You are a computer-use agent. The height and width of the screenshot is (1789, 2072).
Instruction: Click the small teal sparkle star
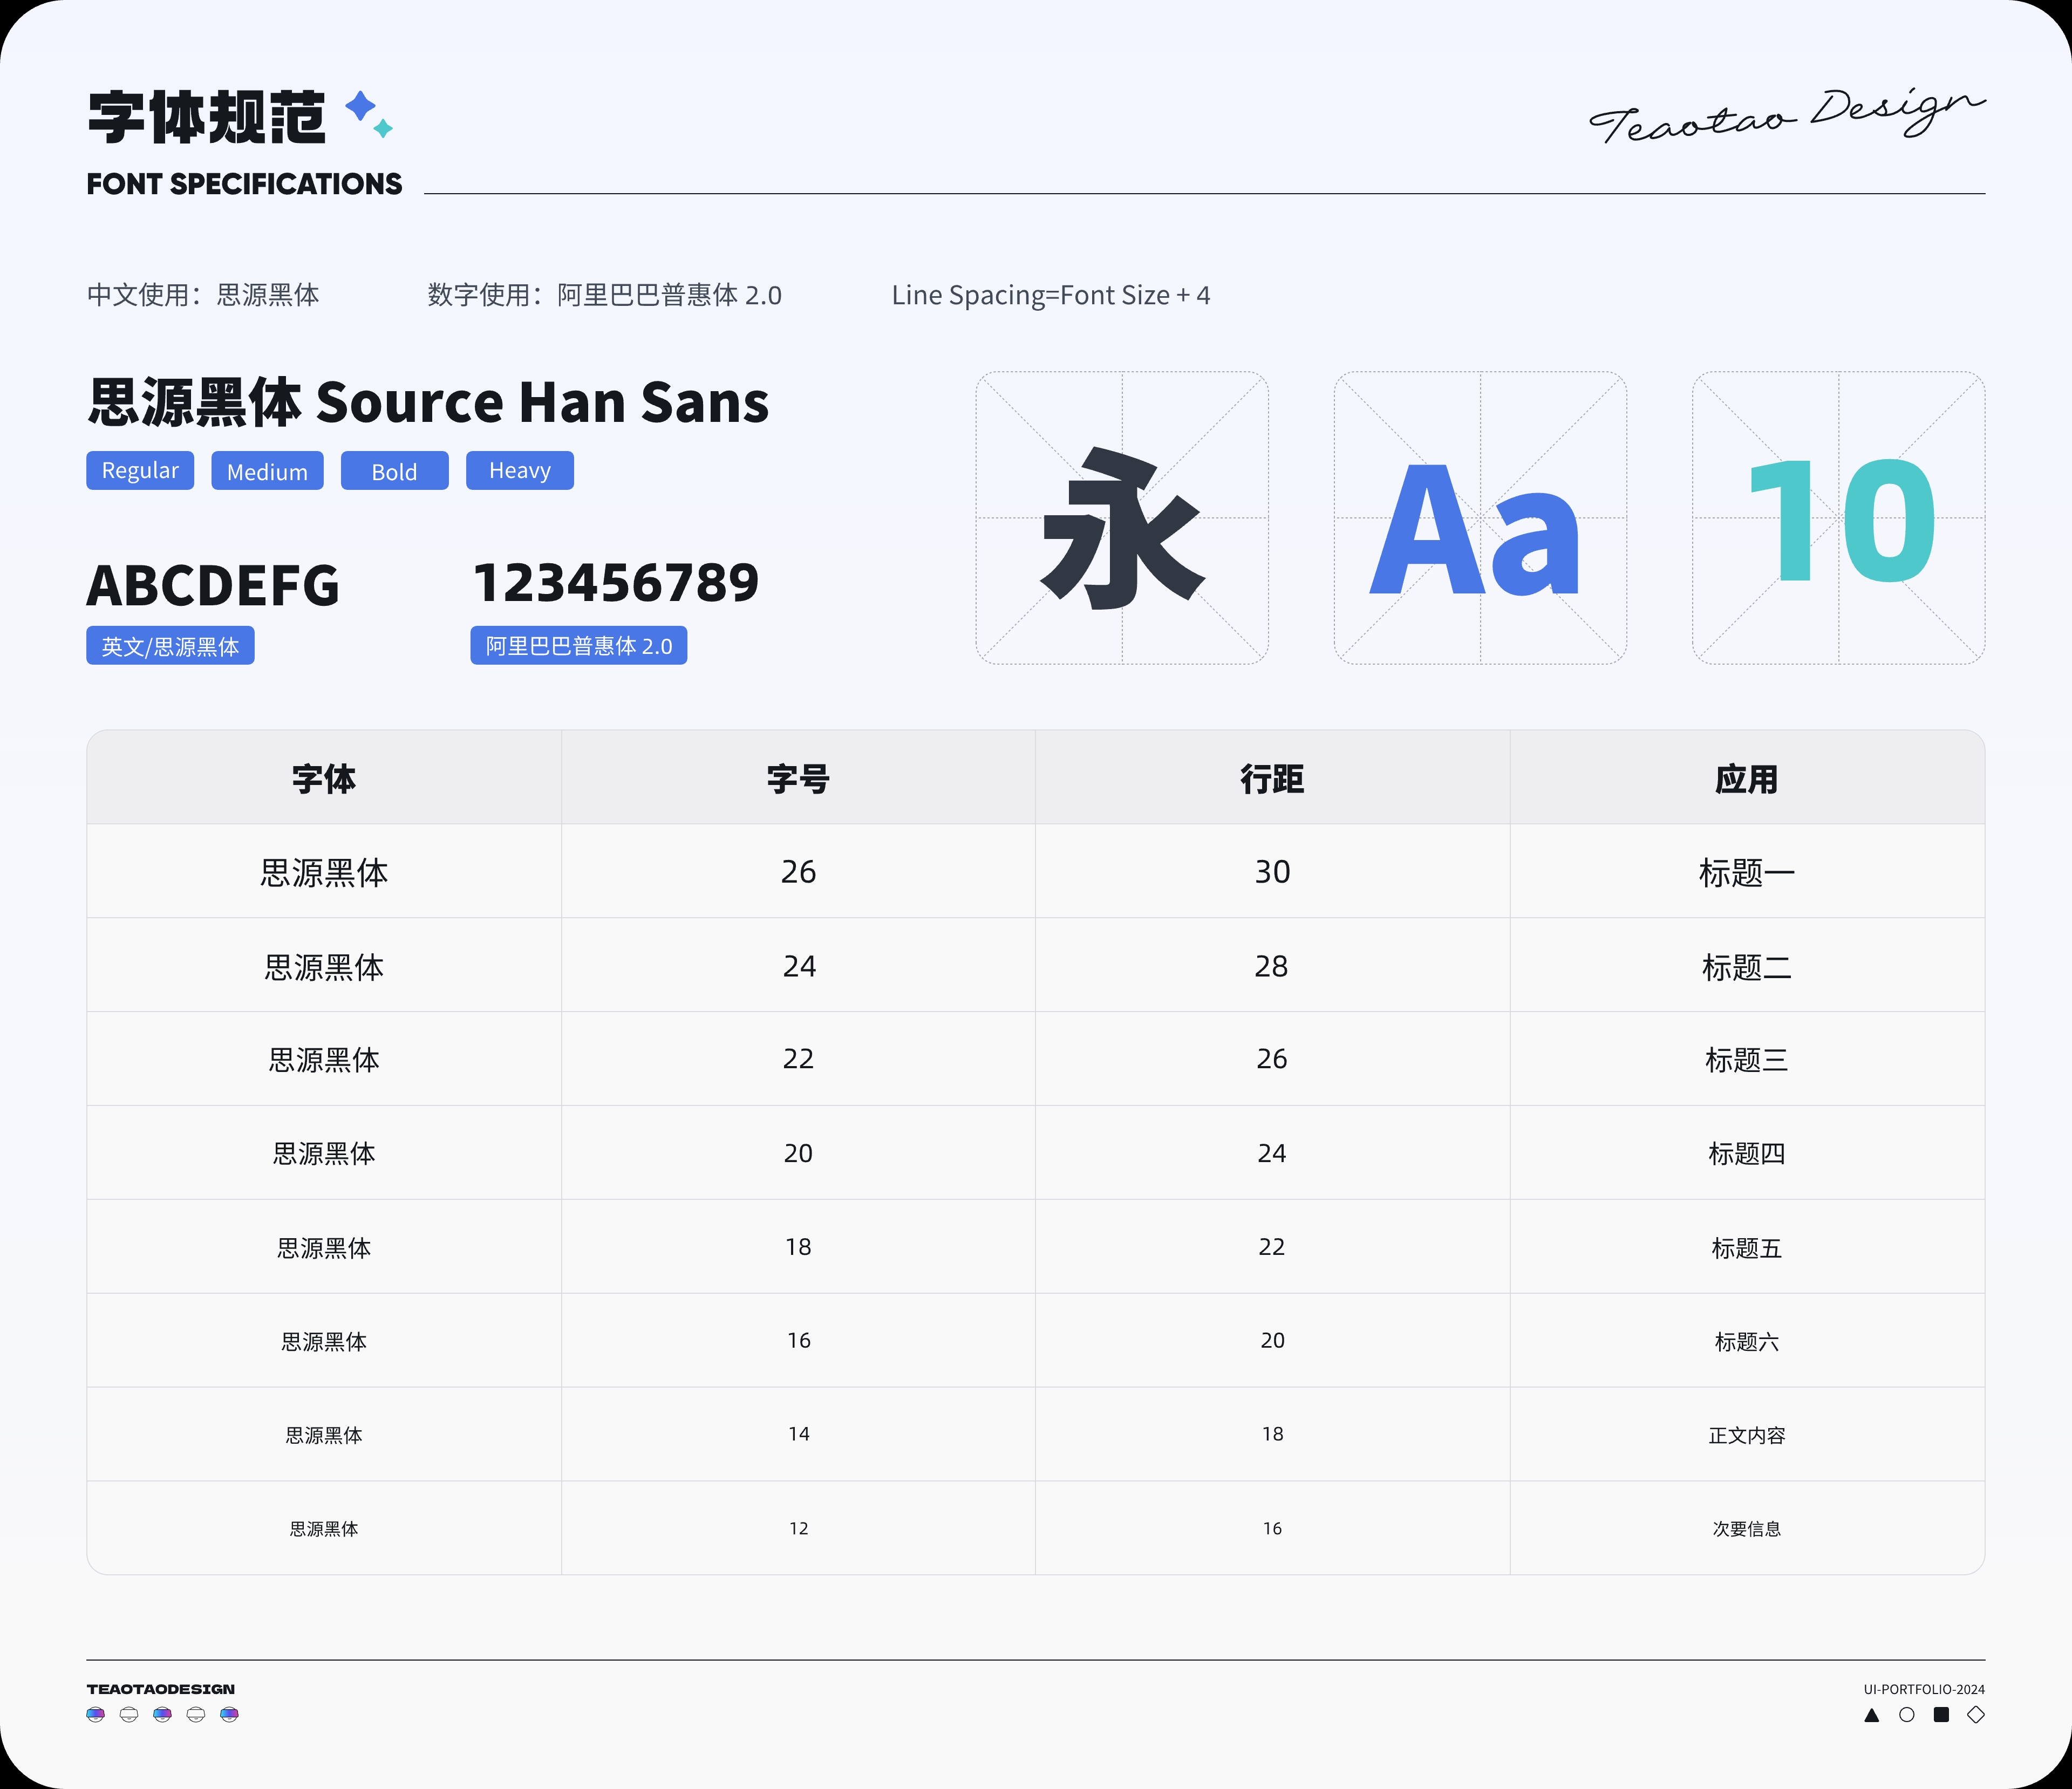click(383, 128)
